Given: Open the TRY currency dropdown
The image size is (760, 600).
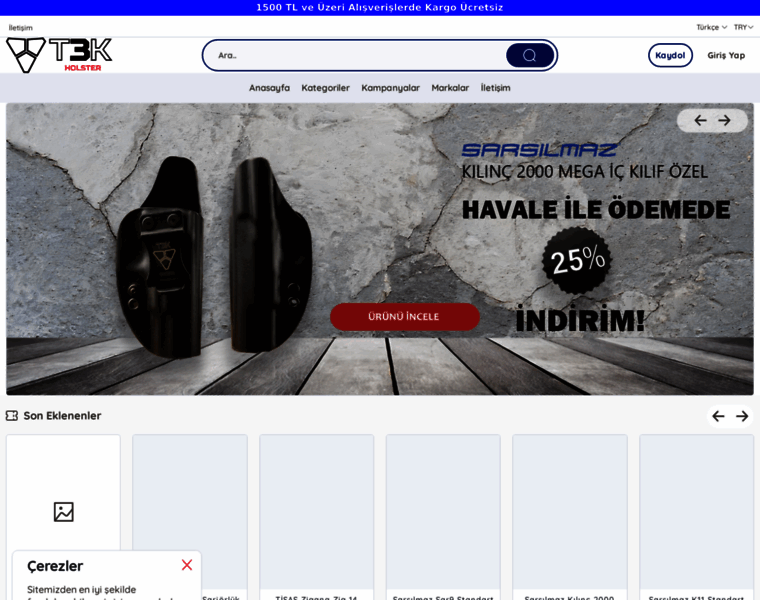Looking at the screenshot, I should pos(743,27).
